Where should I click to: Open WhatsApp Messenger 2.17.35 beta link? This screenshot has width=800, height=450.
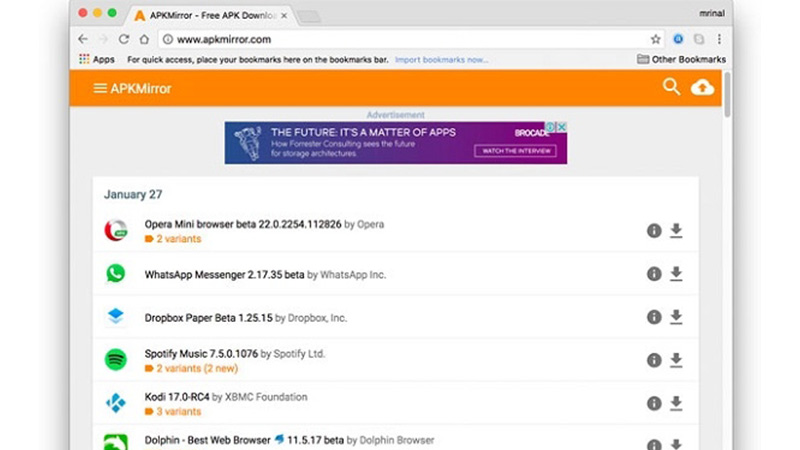coord(224,274)
